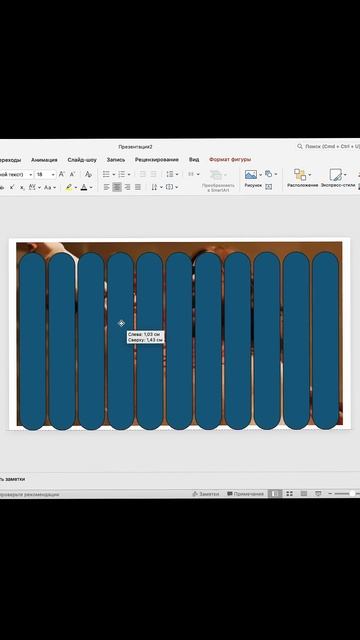This screenshot has height=640, width=360.
Task: Decrease the list indent level
Action: [142, 174]
